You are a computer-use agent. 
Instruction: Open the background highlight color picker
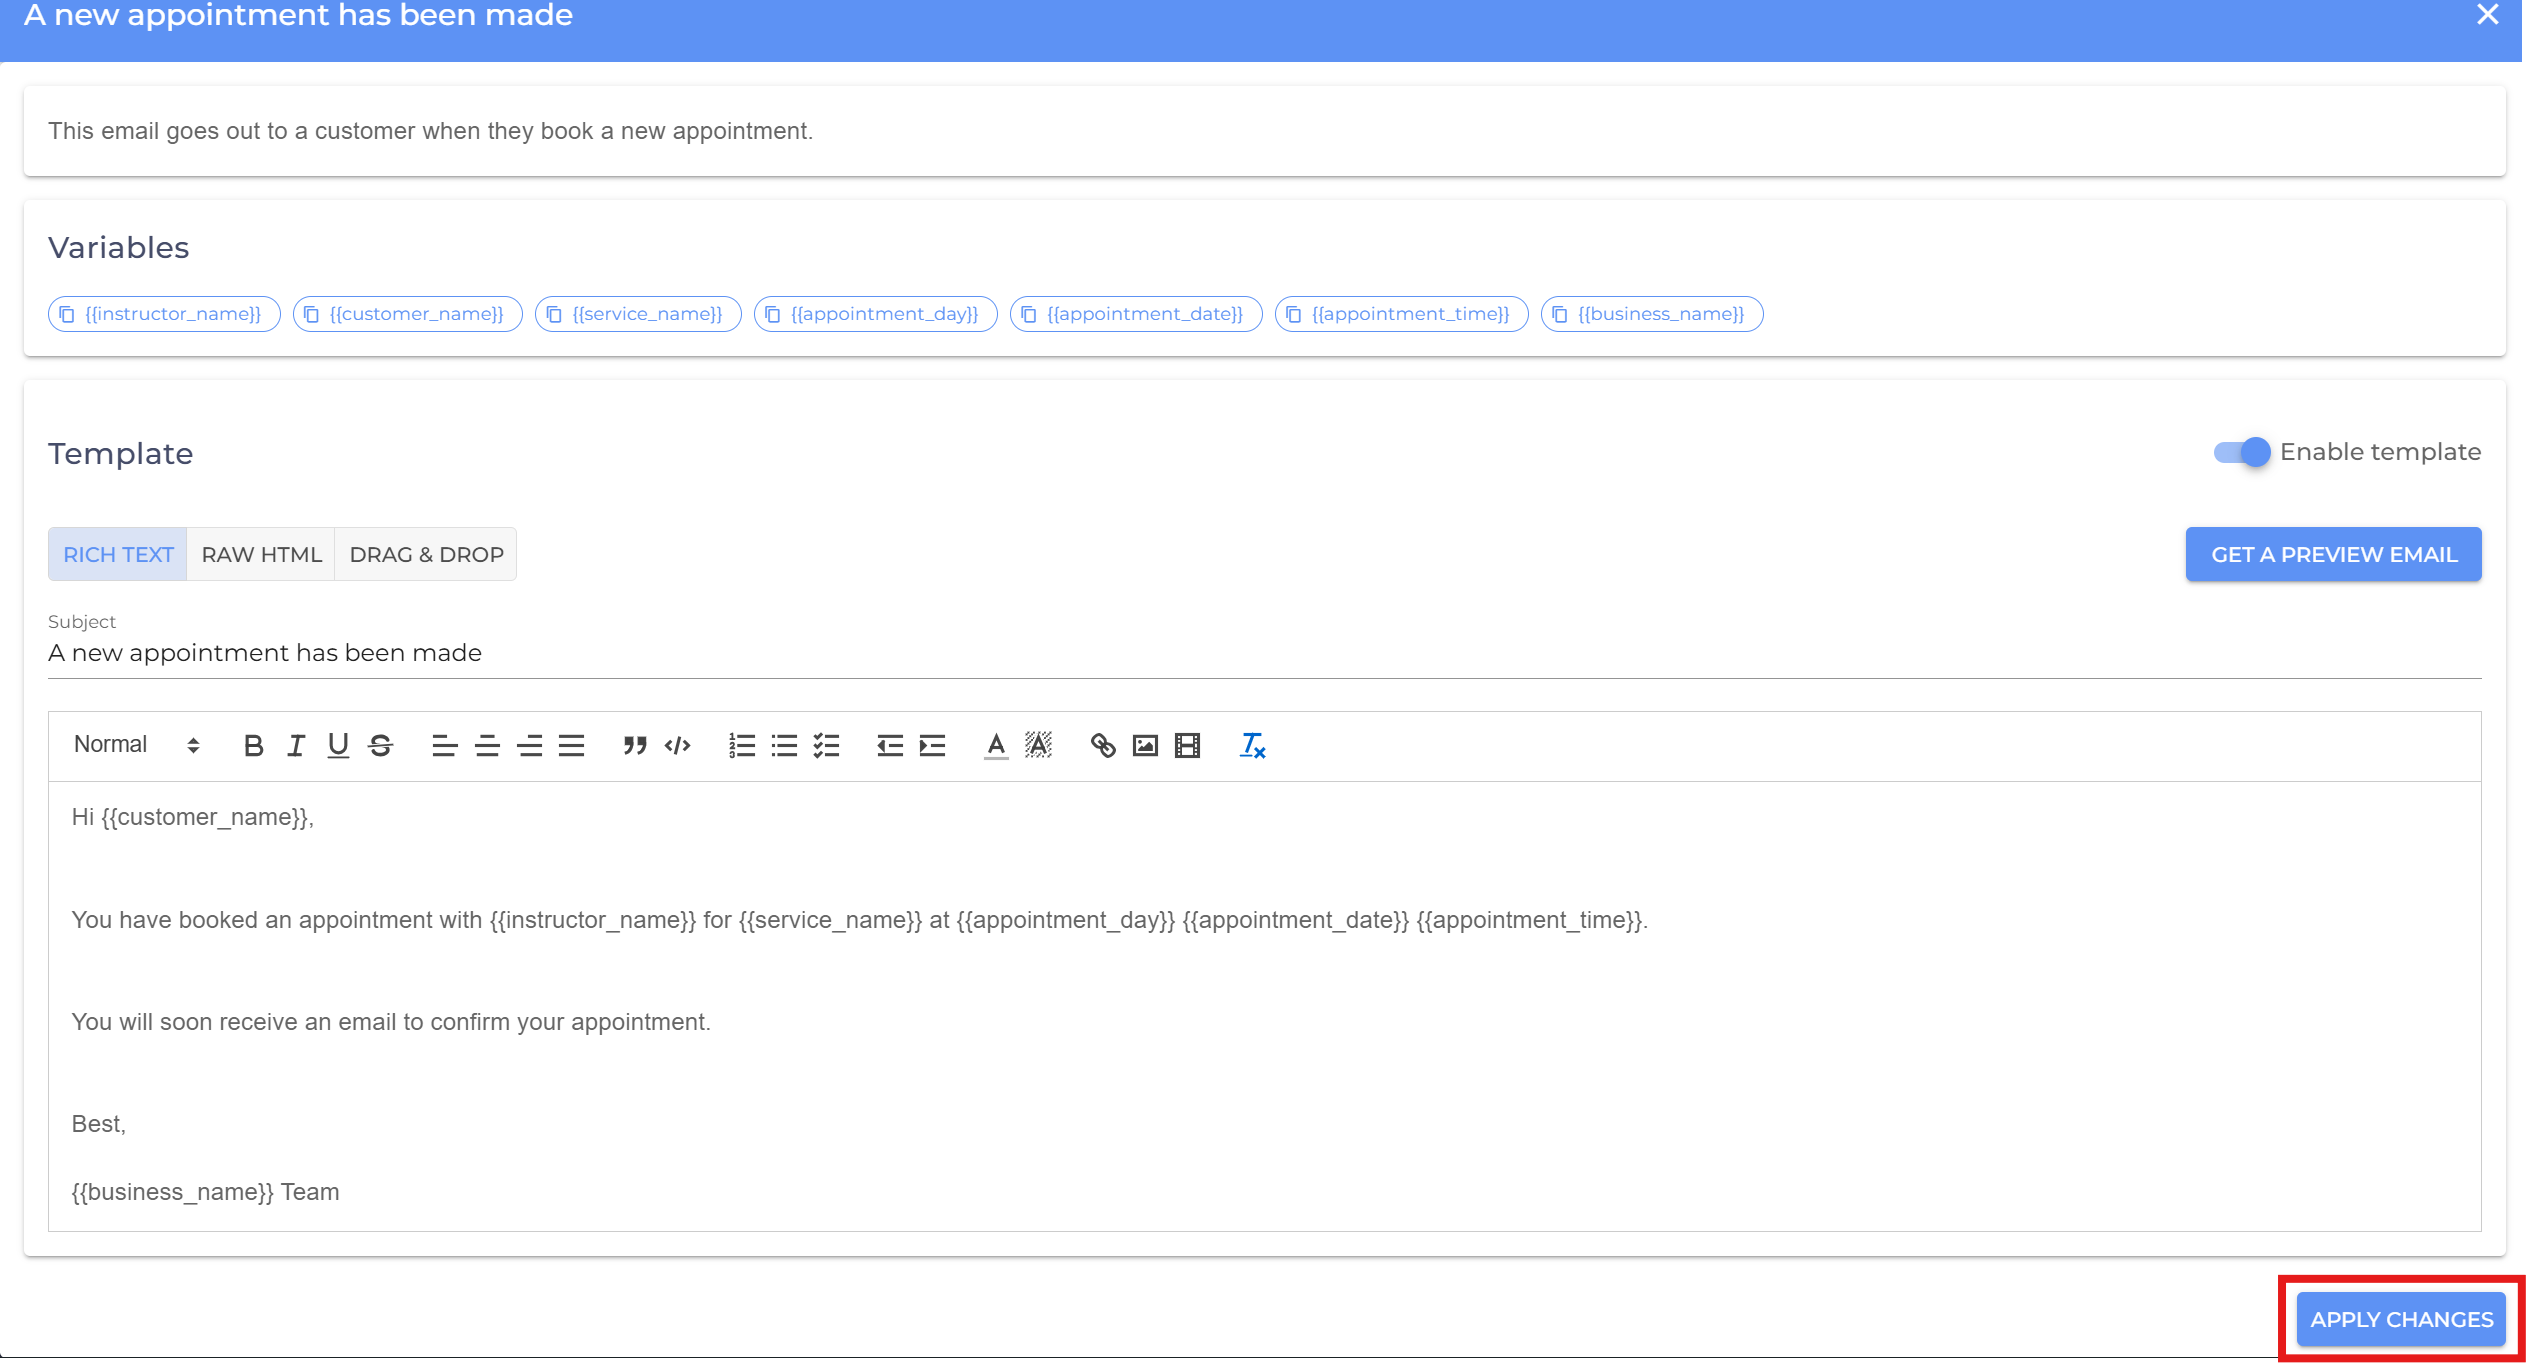pyautogui.click(x=1038, y=746)
